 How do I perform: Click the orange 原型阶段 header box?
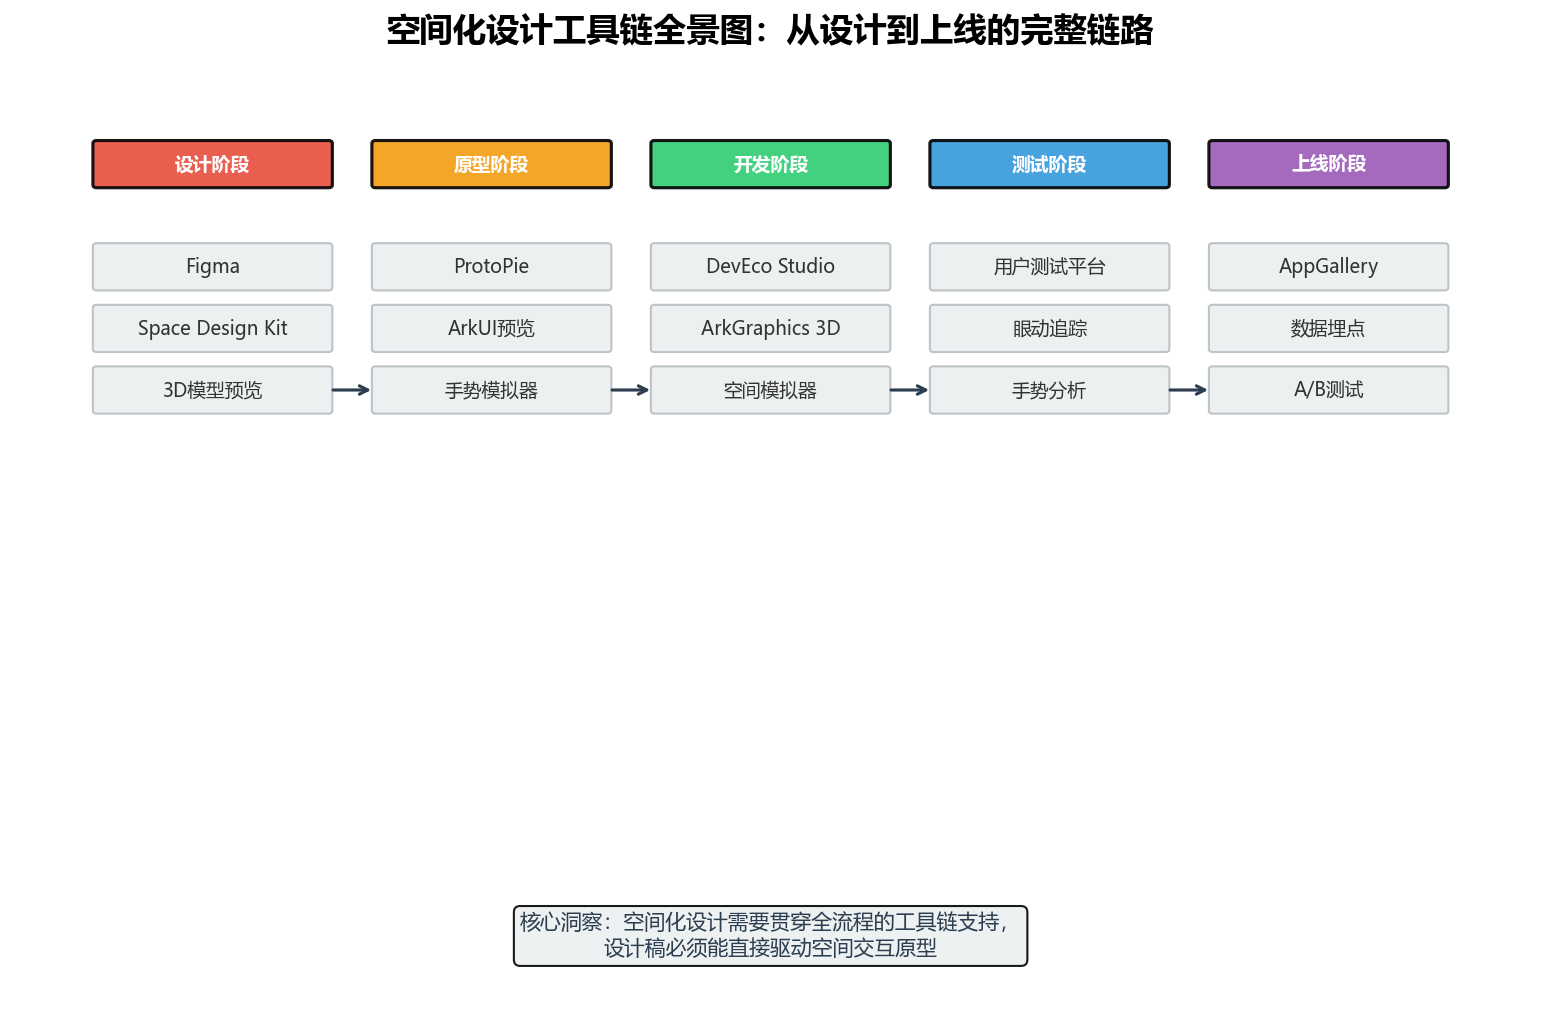pyautogui.click(x=491, y=164)
